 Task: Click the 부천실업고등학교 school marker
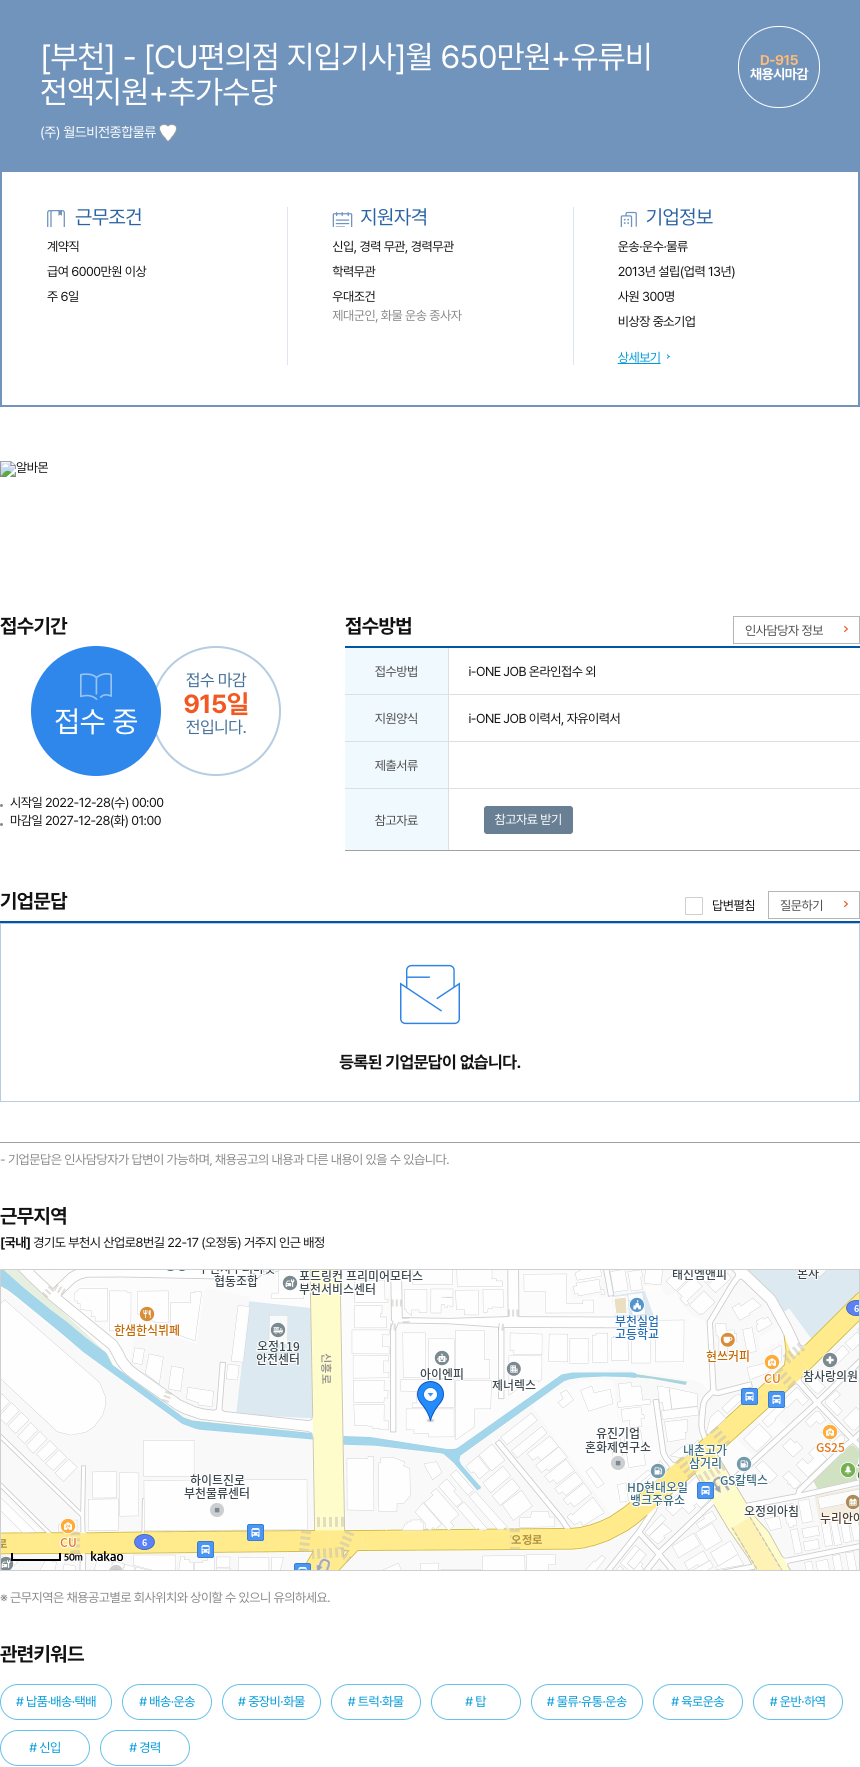[x=636, y=1305]
